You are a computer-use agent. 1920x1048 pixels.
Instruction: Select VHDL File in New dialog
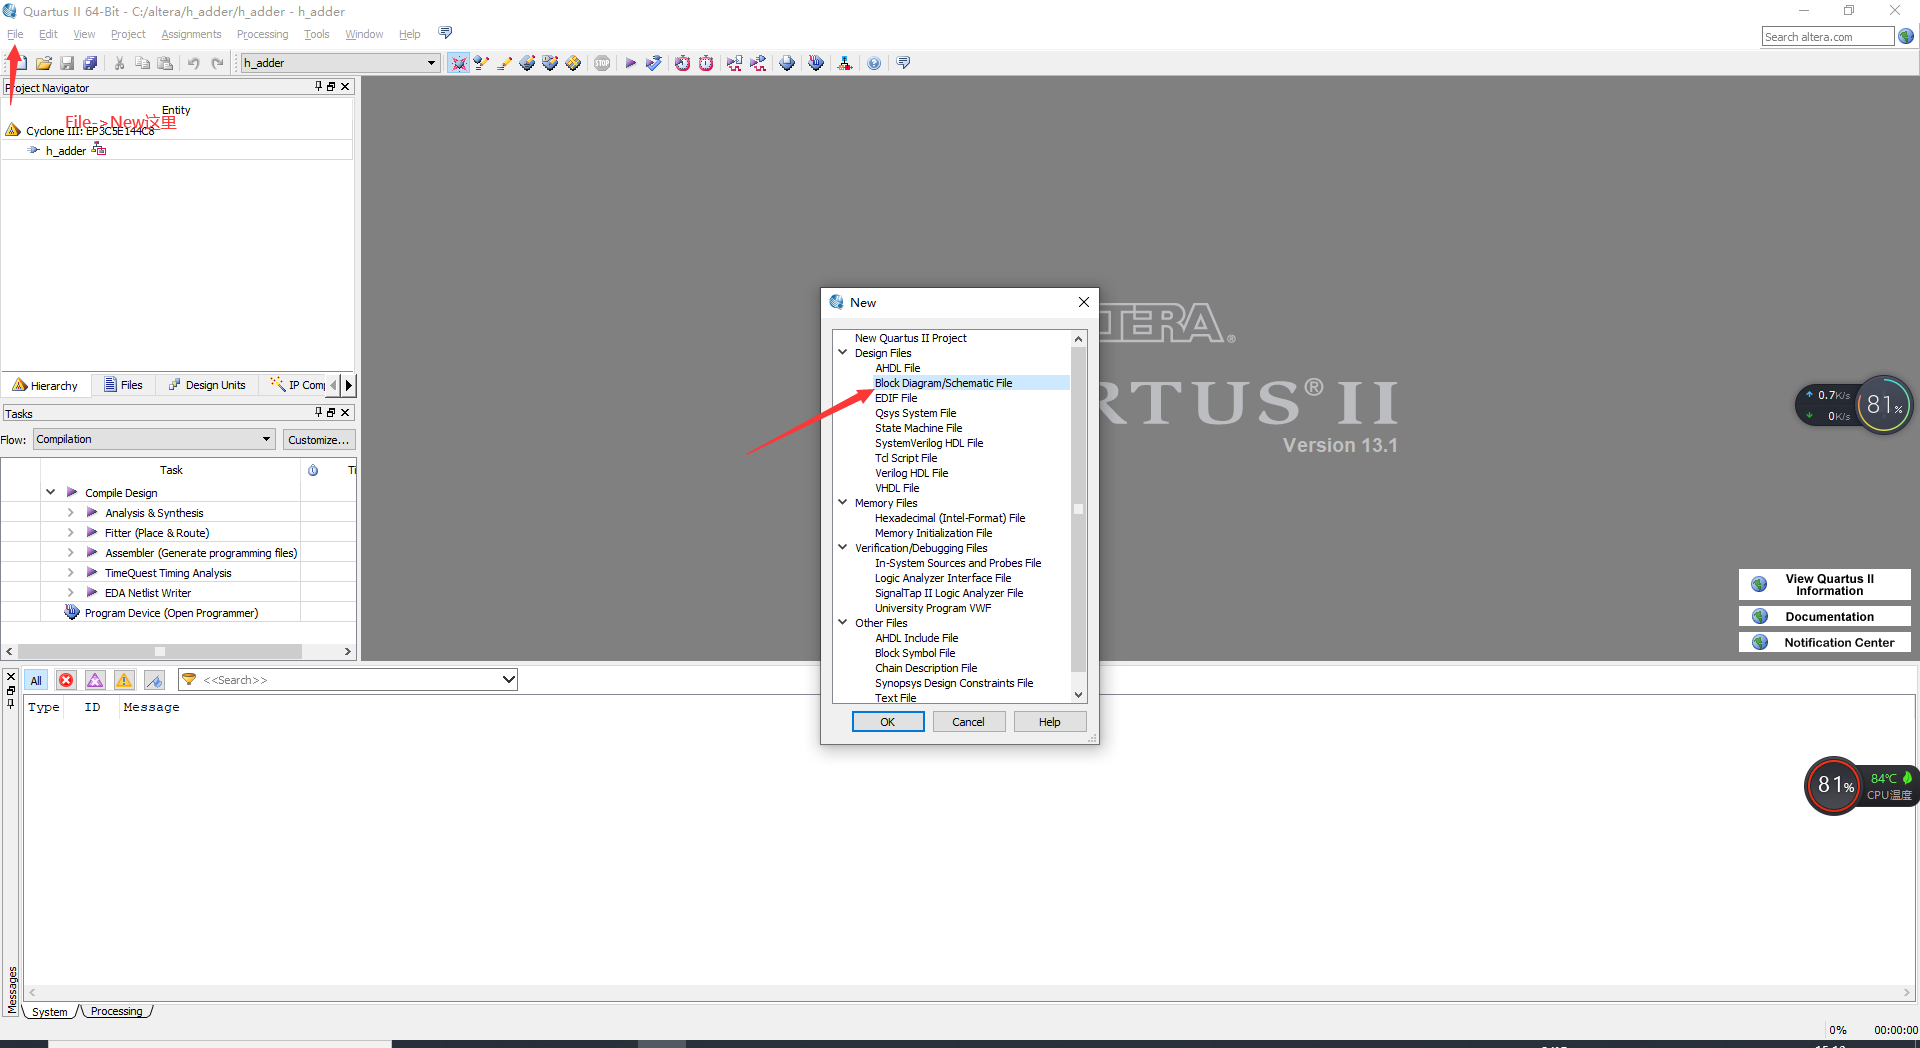tap(897, 488)
